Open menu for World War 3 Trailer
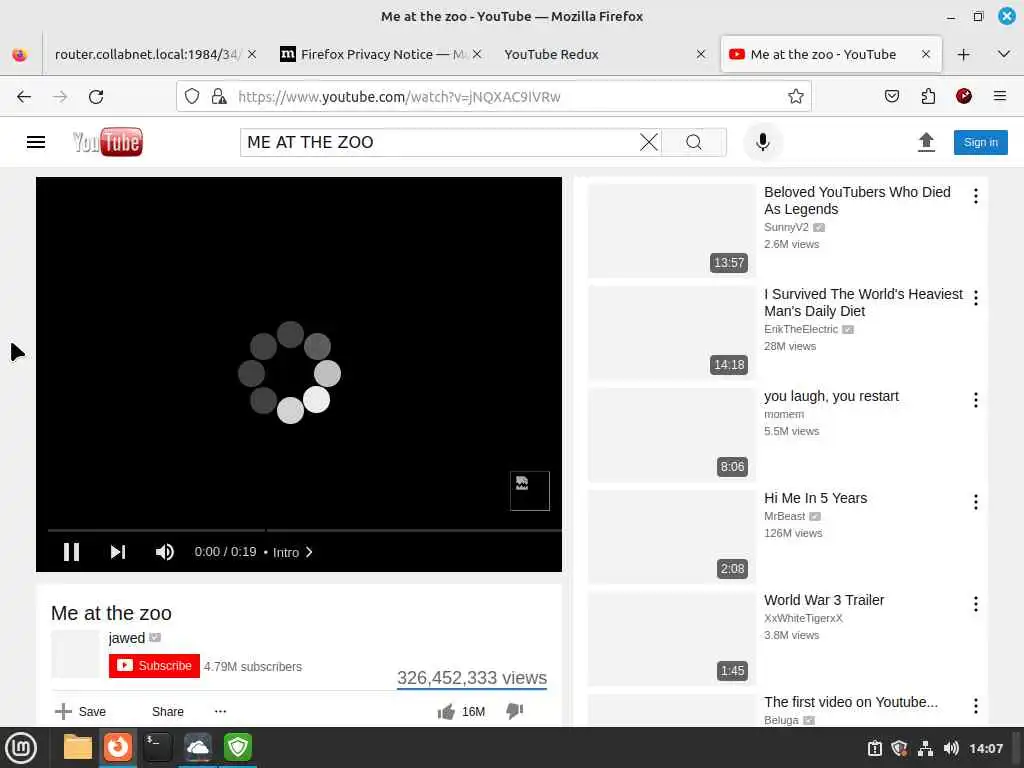 click(x=976, y=603)
